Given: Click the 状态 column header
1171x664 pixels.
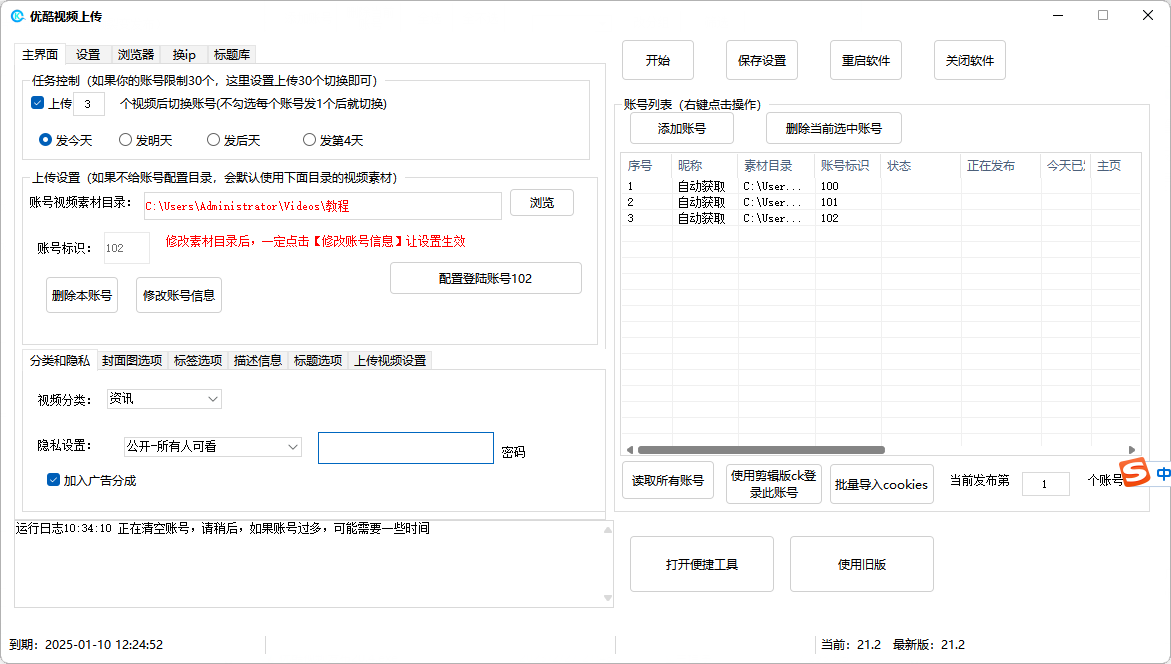Looking at the screenshot, I should pyautogui.click(x=921, y=166).
